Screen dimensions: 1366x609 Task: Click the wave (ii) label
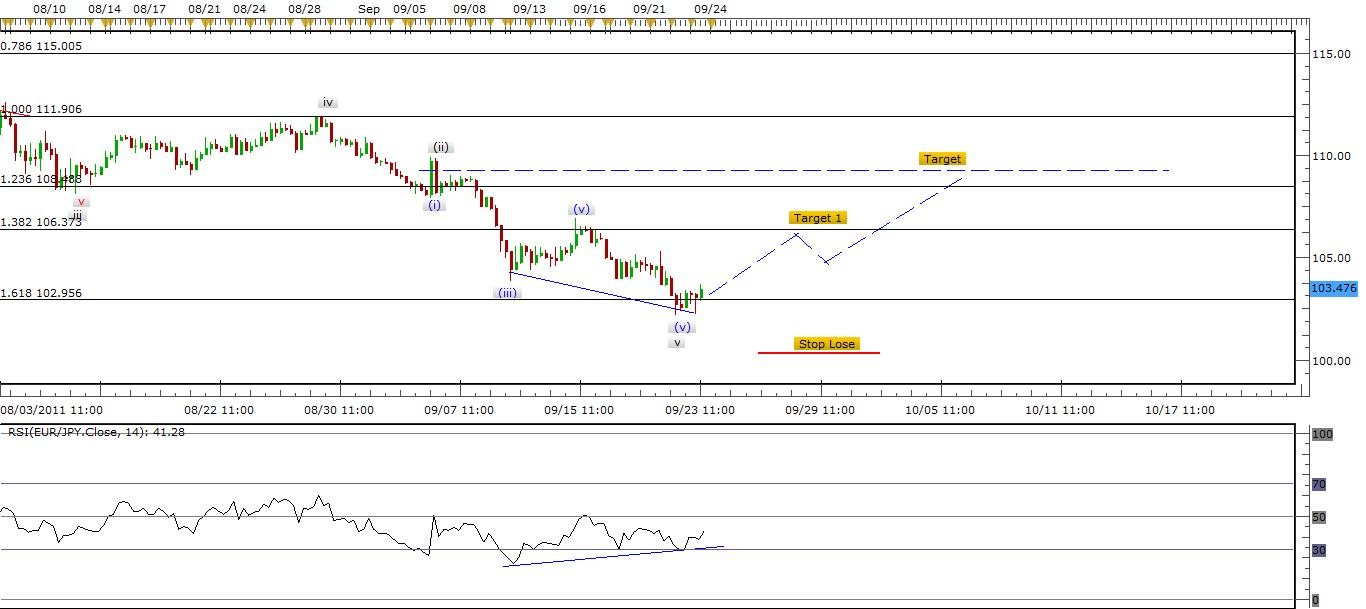tap(441, 147)
